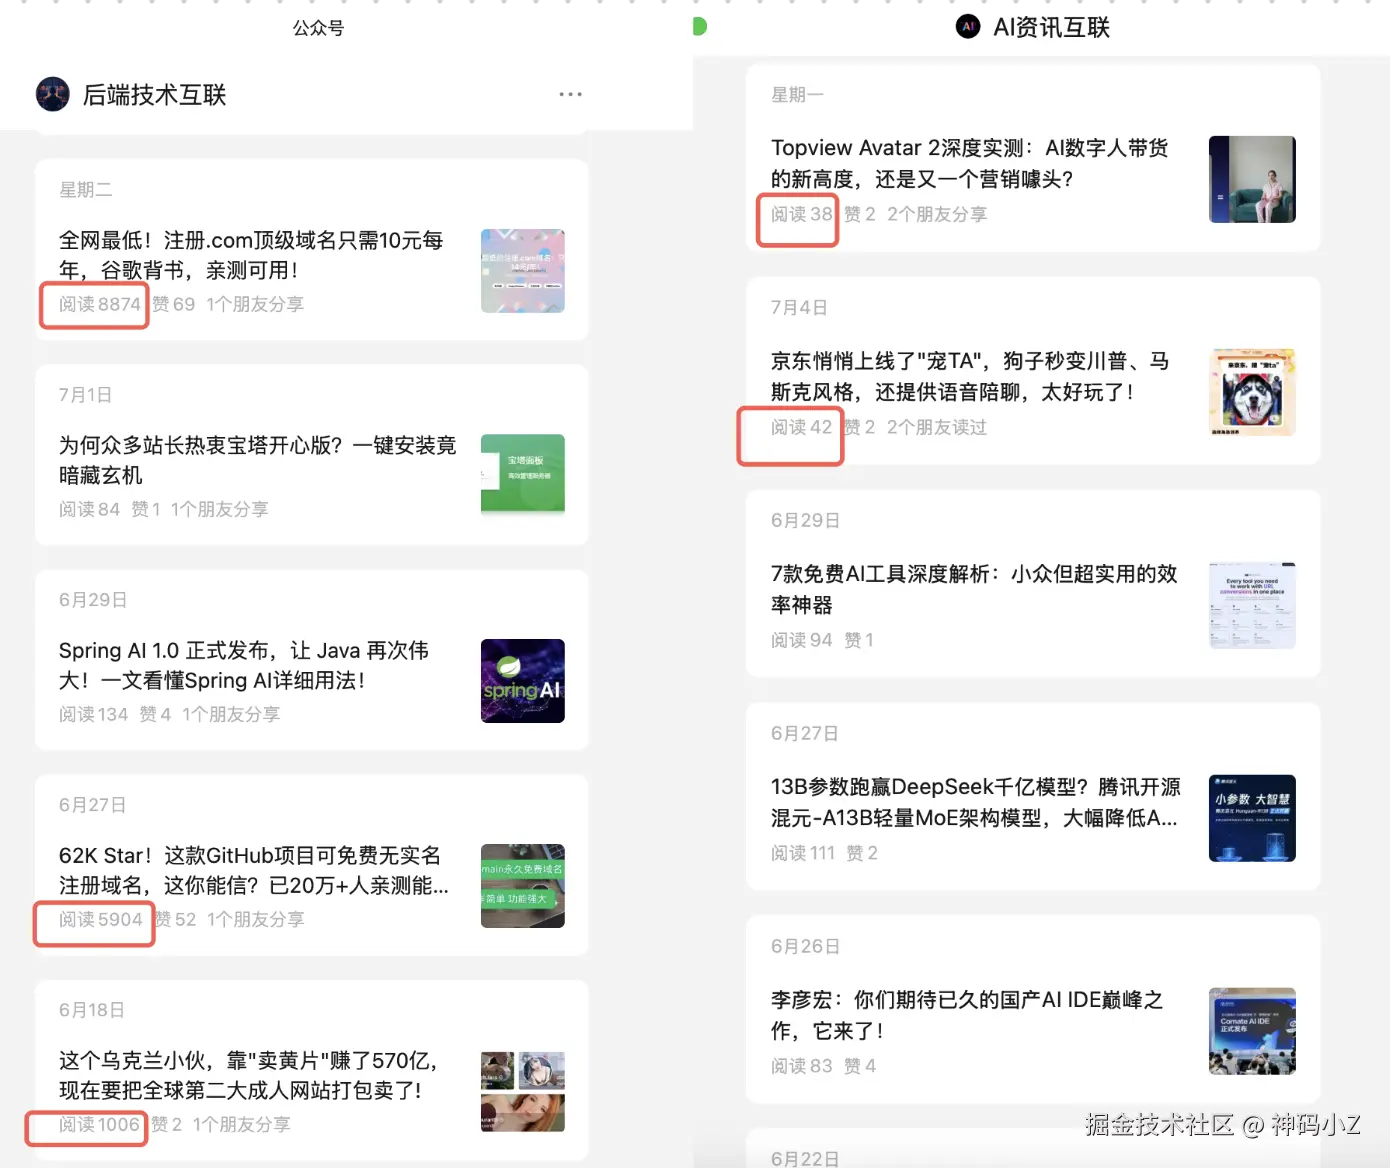Click the green 宝塔面板 article thumbnail
The image size is (1390, 1168).
[523, 474]
